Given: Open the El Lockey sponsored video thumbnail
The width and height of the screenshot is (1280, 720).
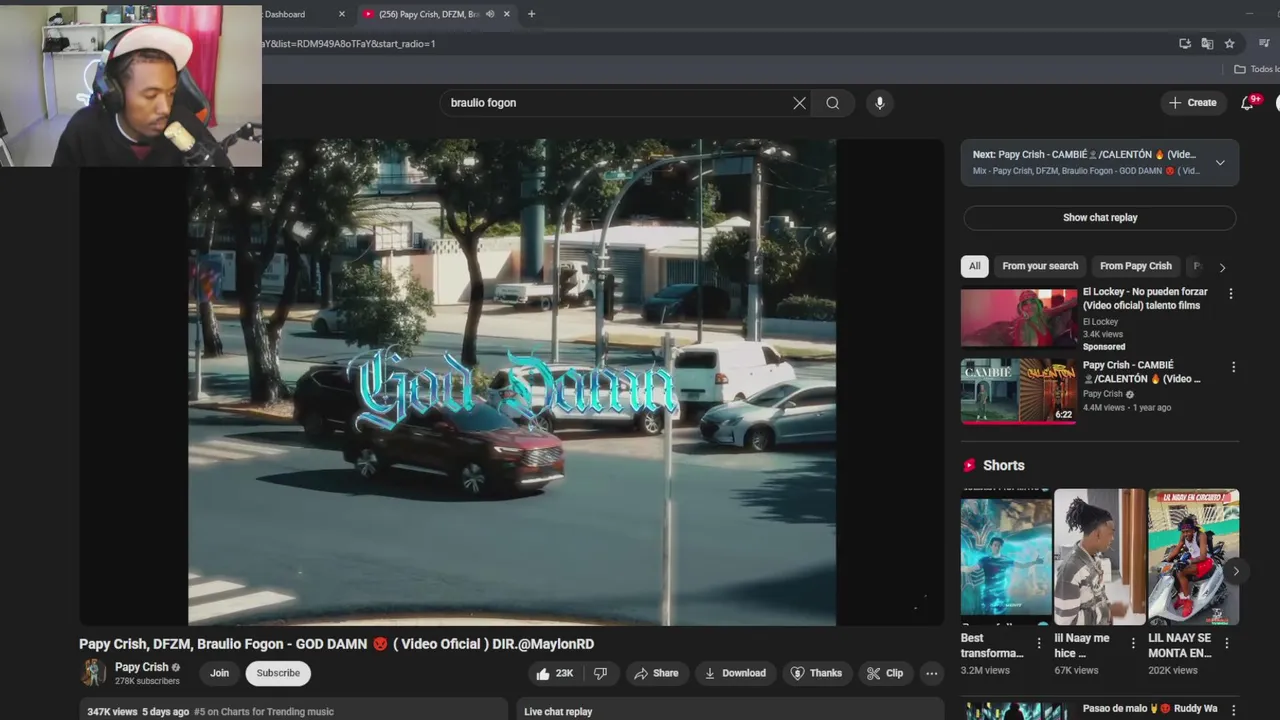Looking at the screenshot, I should pyautogui.click(x=1019, y=318).
